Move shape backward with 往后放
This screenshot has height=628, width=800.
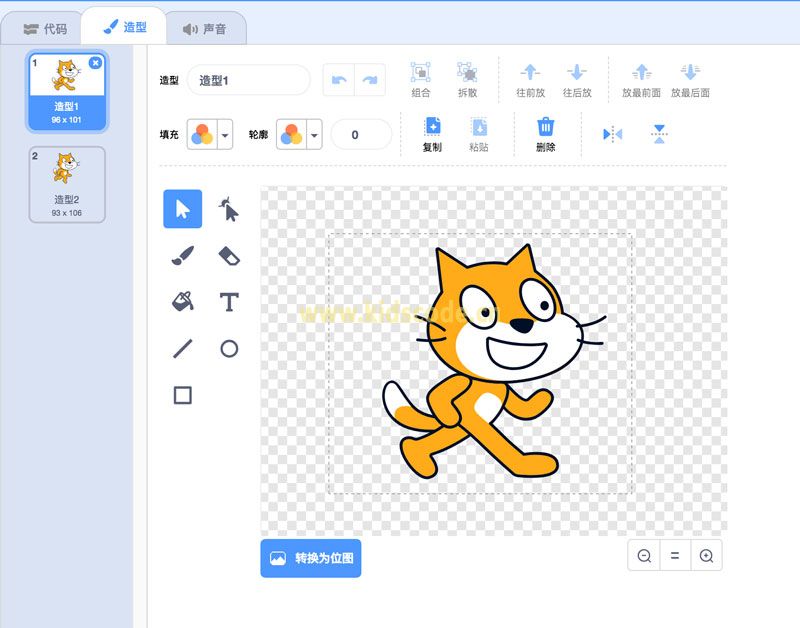(577, 80)
